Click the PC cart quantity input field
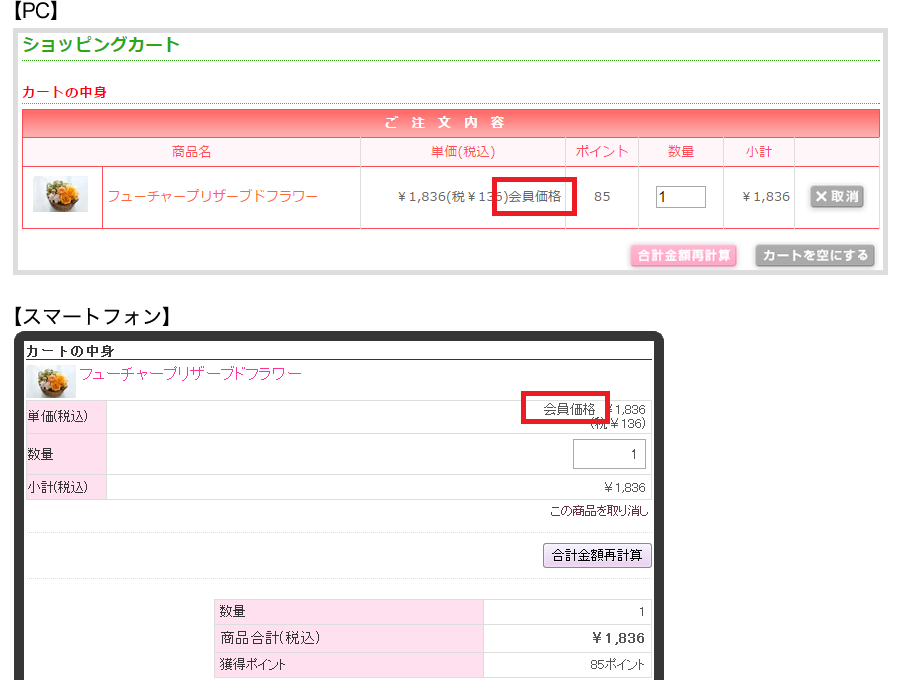Screen dimensions: 900x680 coord(681,197)
